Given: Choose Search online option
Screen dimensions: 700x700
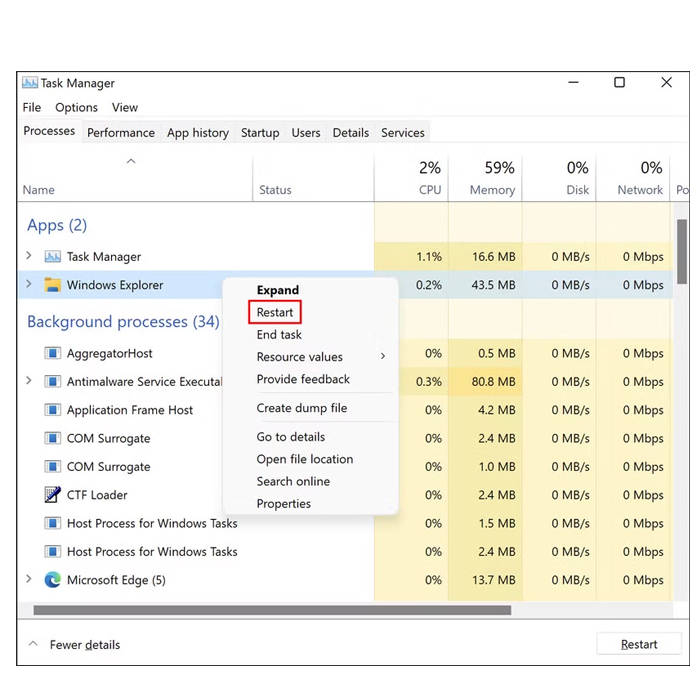Looking at the screenshot, I should point(293,482).
